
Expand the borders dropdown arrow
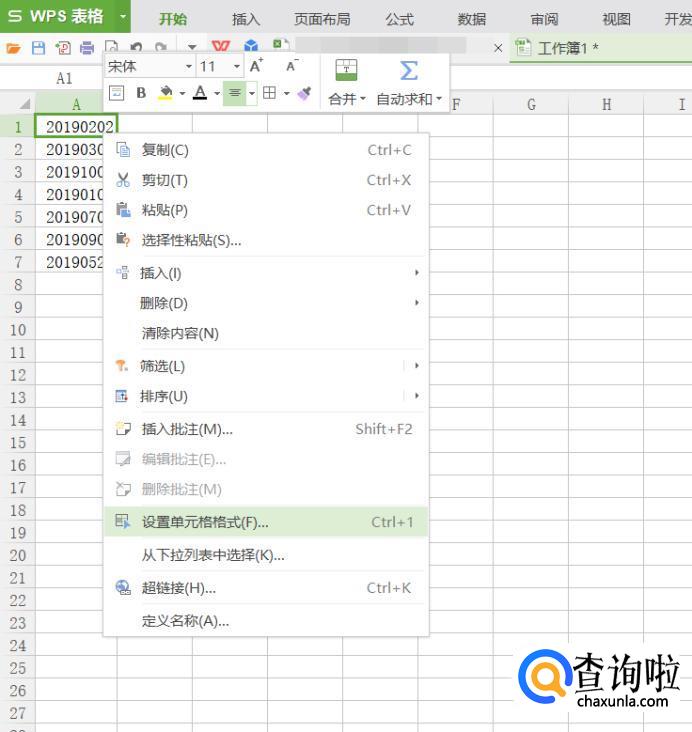coord(286,93)
